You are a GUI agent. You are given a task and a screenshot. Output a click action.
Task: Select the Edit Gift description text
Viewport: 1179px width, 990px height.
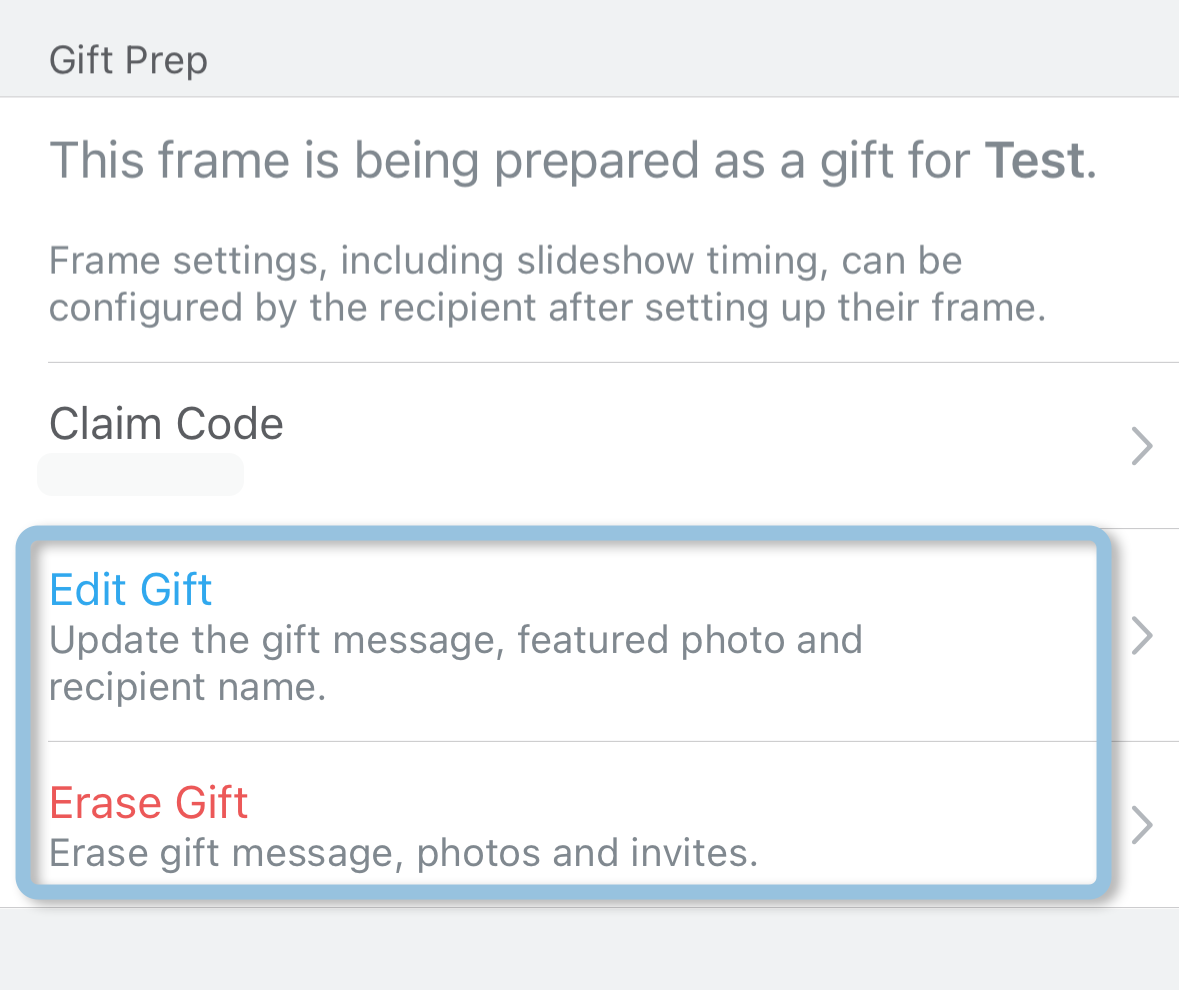pyautogui.click(x=455, y=662)
